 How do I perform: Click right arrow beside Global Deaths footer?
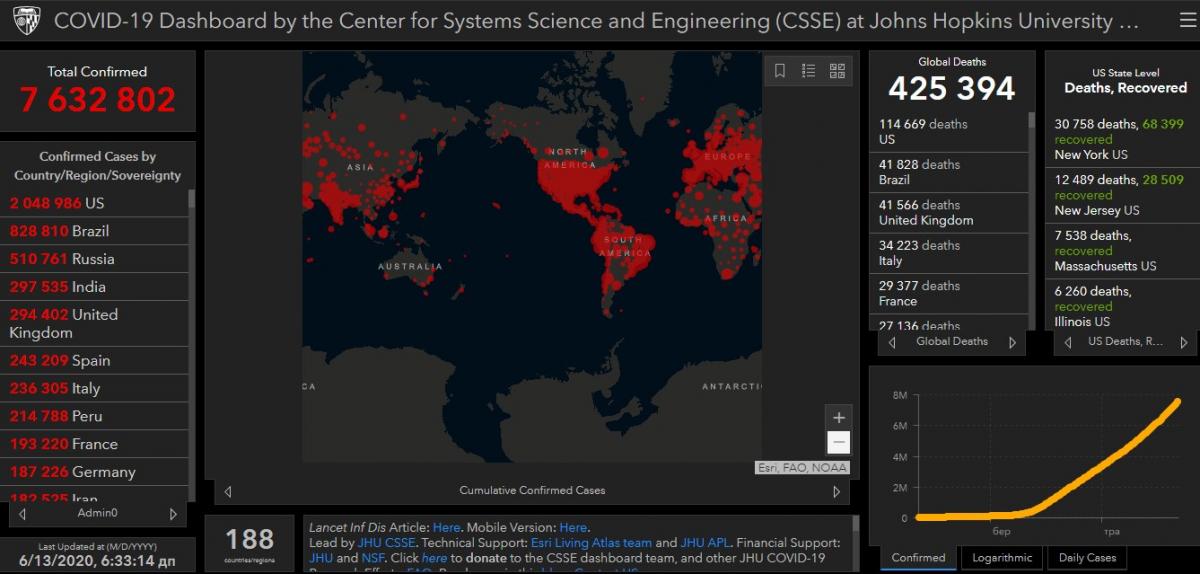[x=1012, y=342]
